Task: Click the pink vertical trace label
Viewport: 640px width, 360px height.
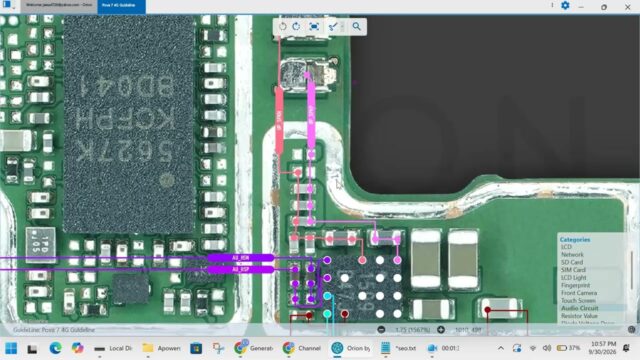Action: pos(311,115)
